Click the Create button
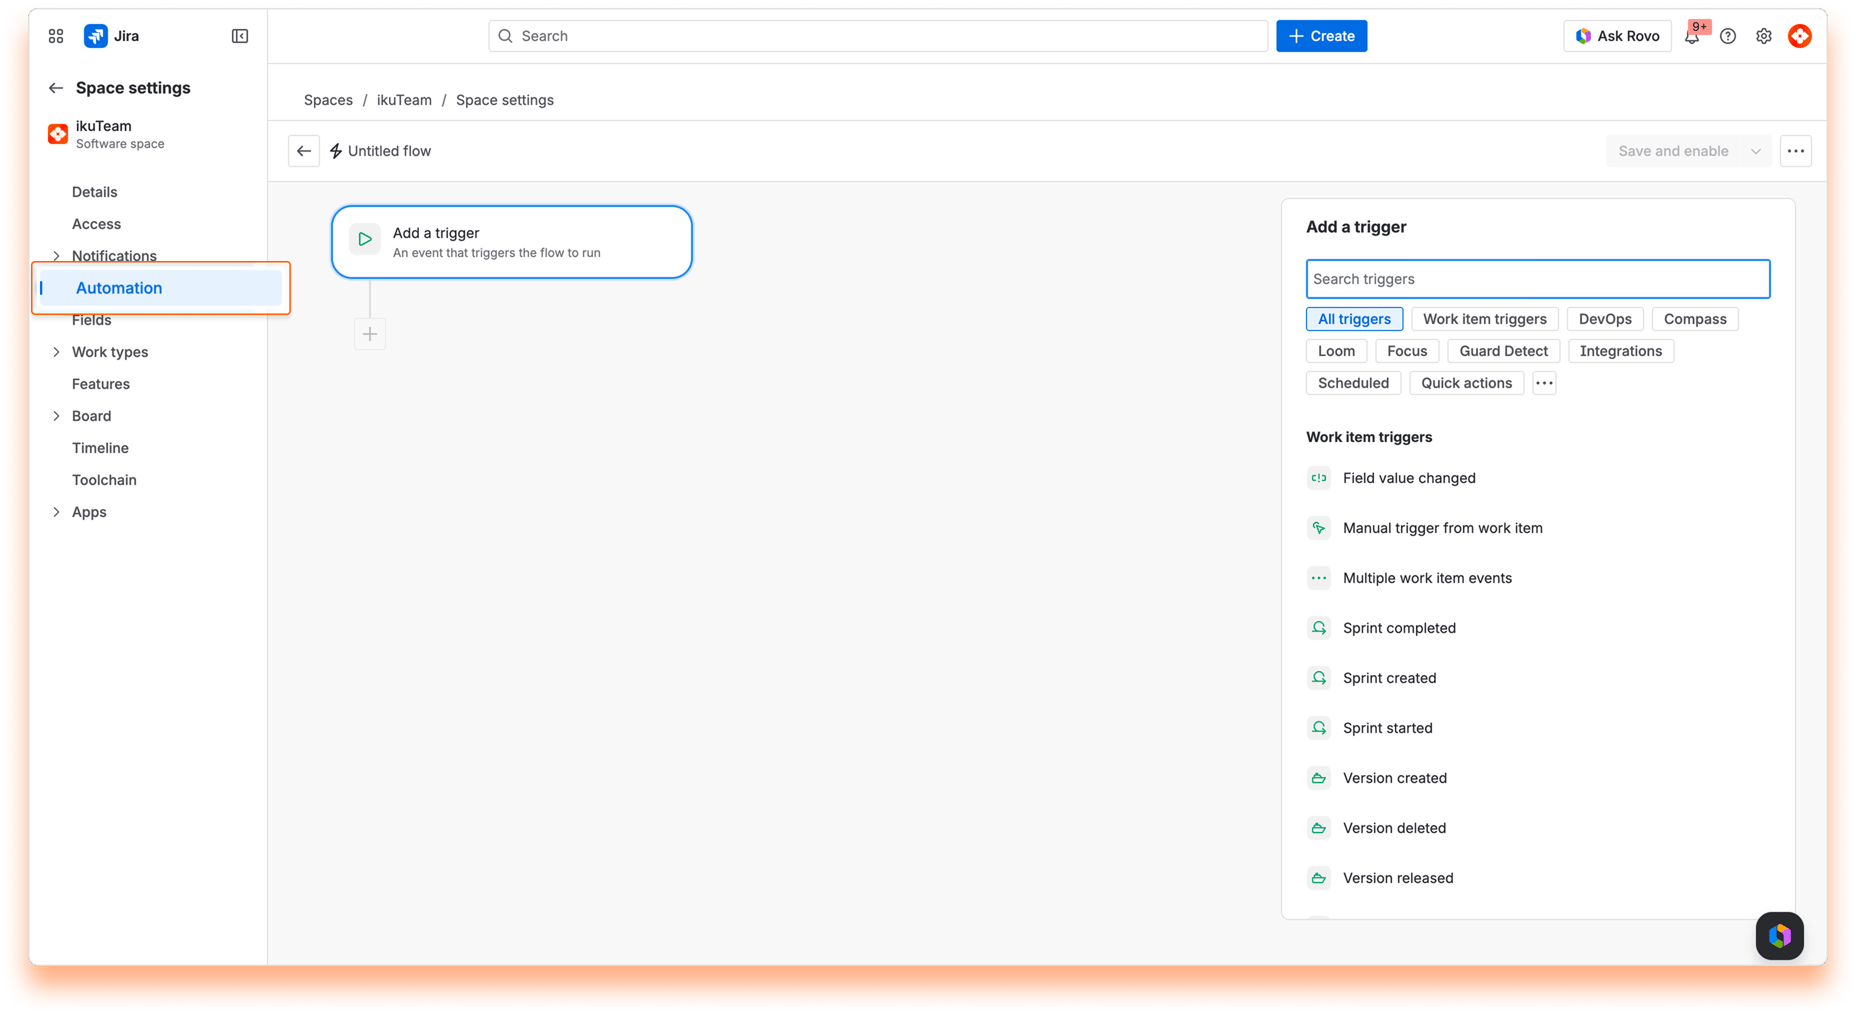 (x=1321, y=36)
